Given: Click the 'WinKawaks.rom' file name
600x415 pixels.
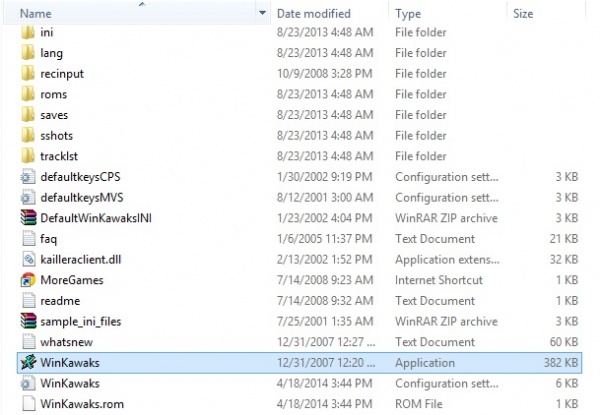Looking at the screenshot, I should 82,404.
